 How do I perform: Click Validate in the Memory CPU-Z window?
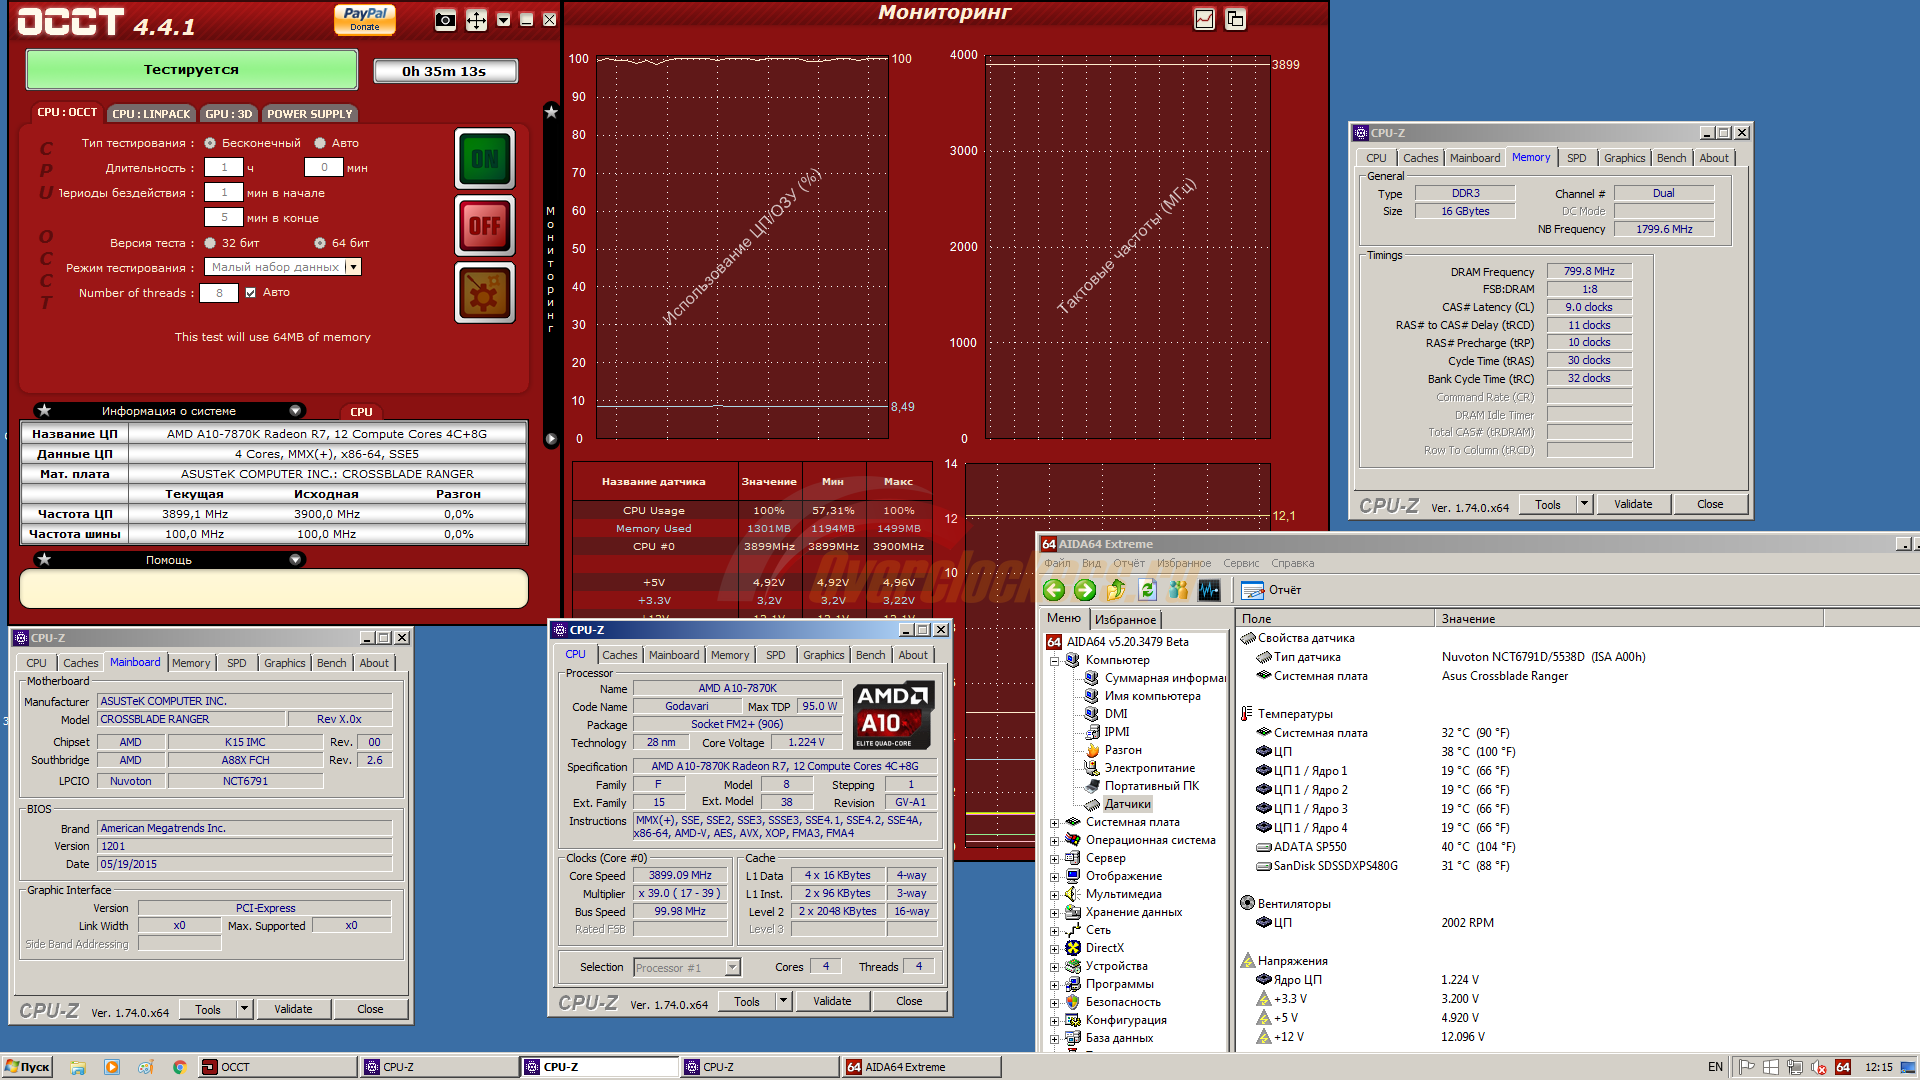(x=1632, y=504)
